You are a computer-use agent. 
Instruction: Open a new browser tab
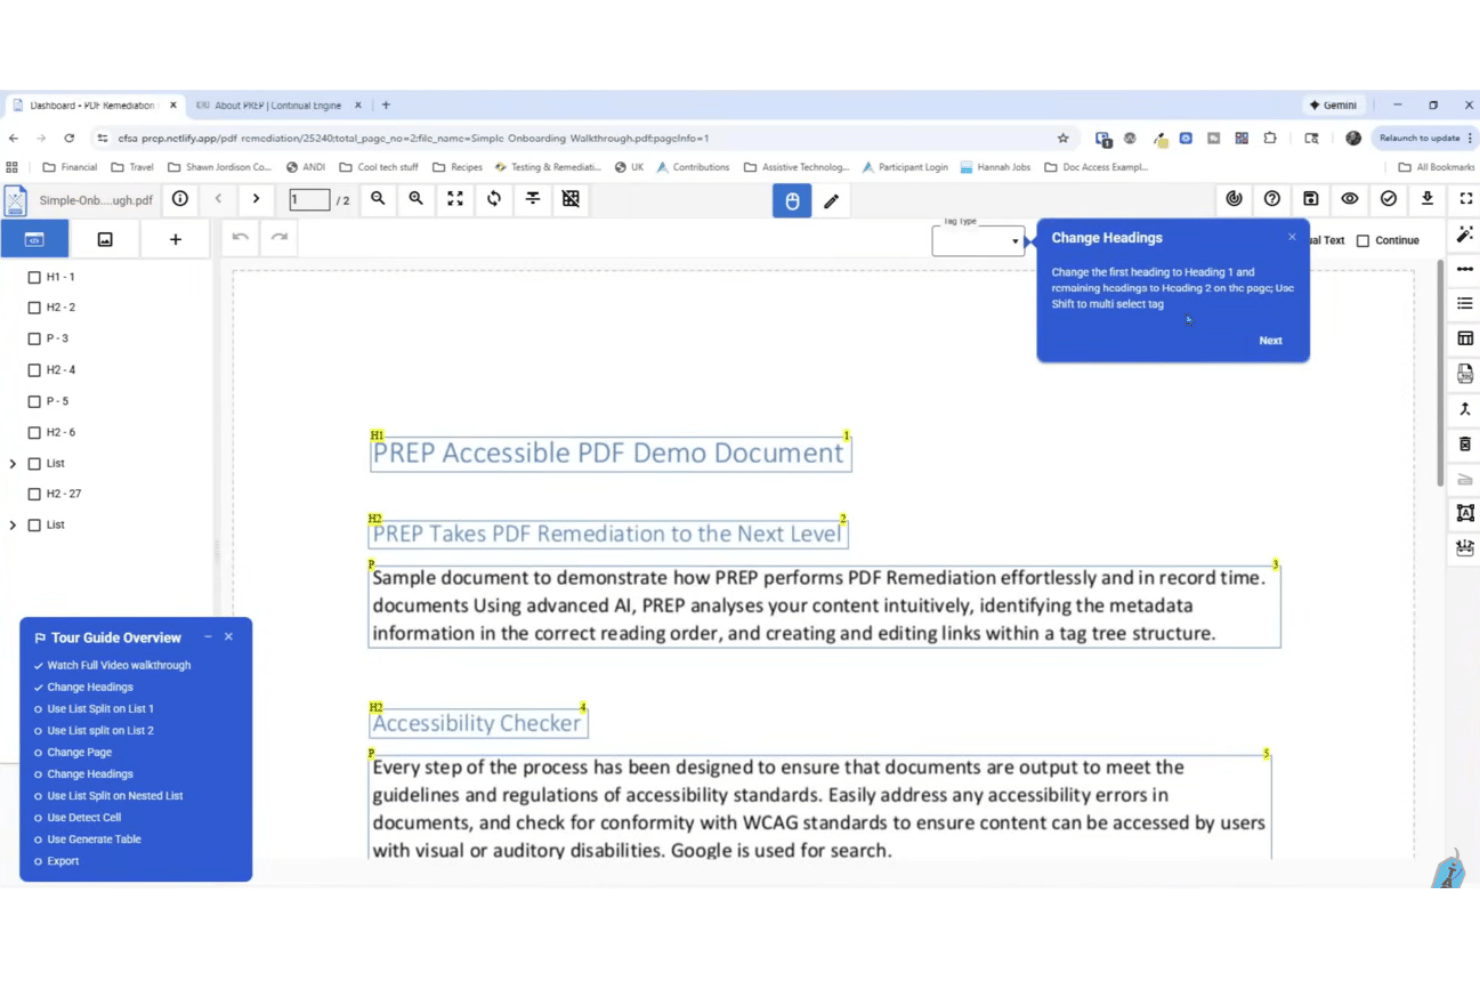(x=386, y=105)
